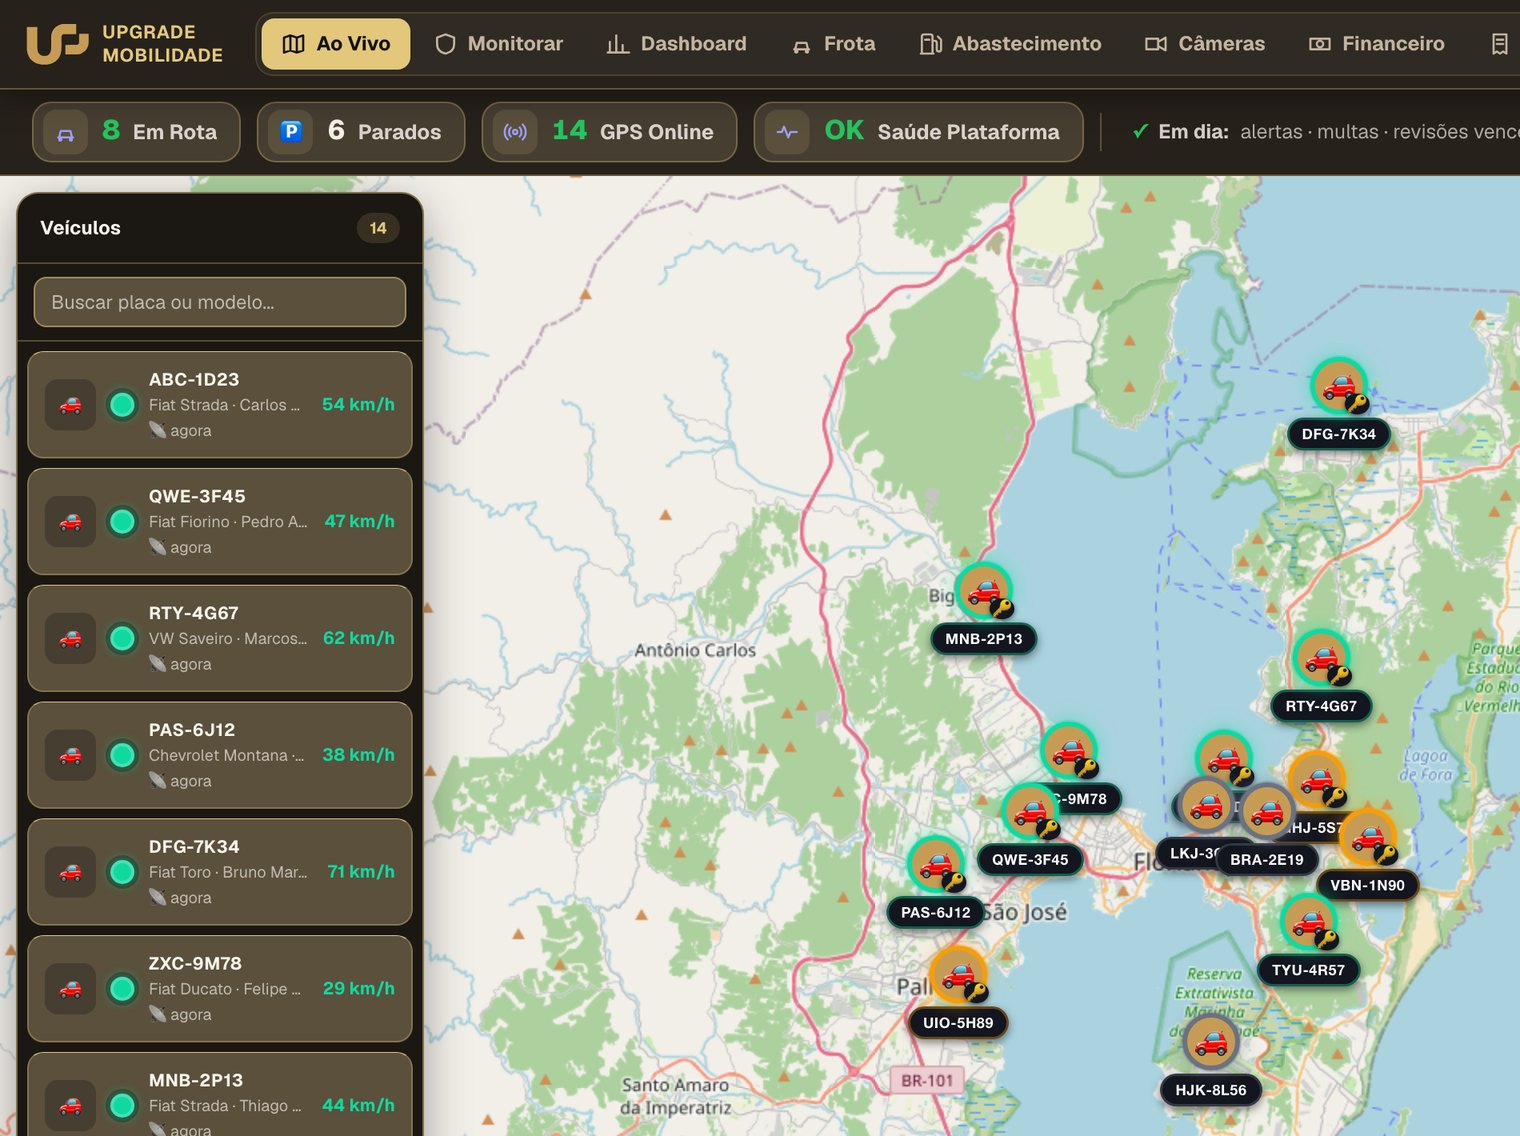Screen dimensions: 1520x1136
Task: Click the UIO-5H89 car marker on map
Action: click(958, 975)
